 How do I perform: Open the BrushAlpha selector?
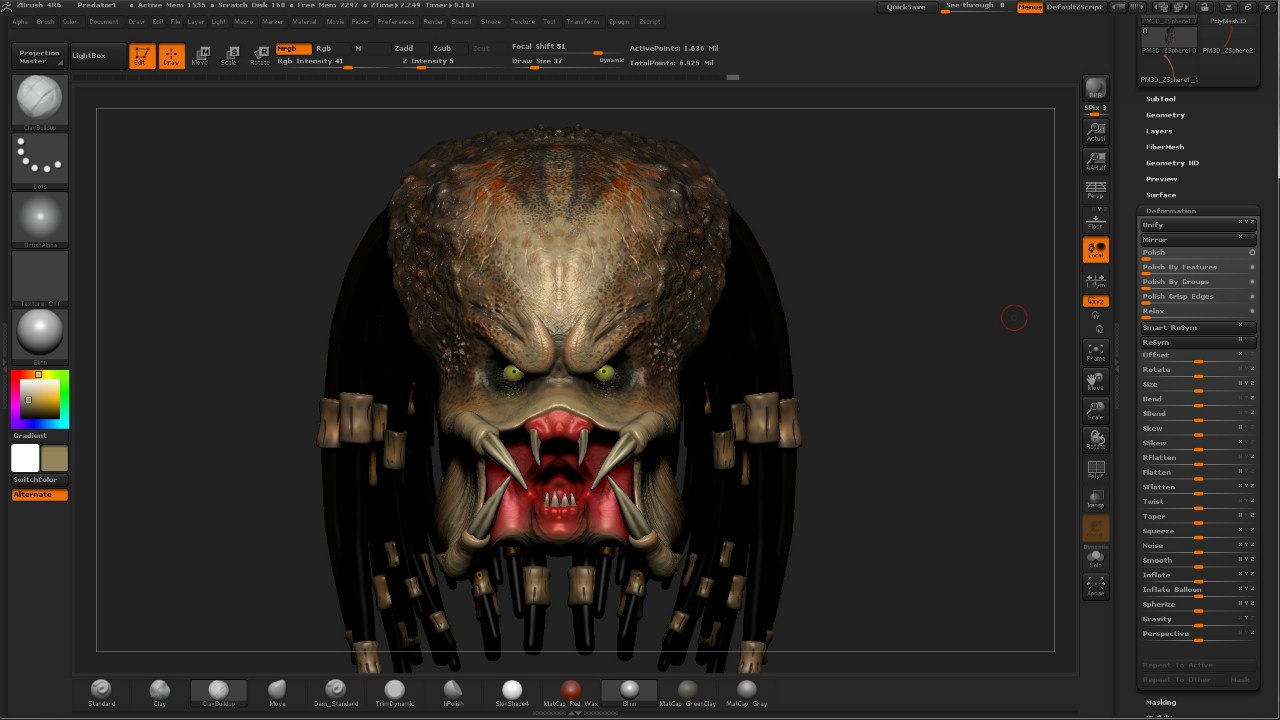pyautogui.click(x=40, y=220)
